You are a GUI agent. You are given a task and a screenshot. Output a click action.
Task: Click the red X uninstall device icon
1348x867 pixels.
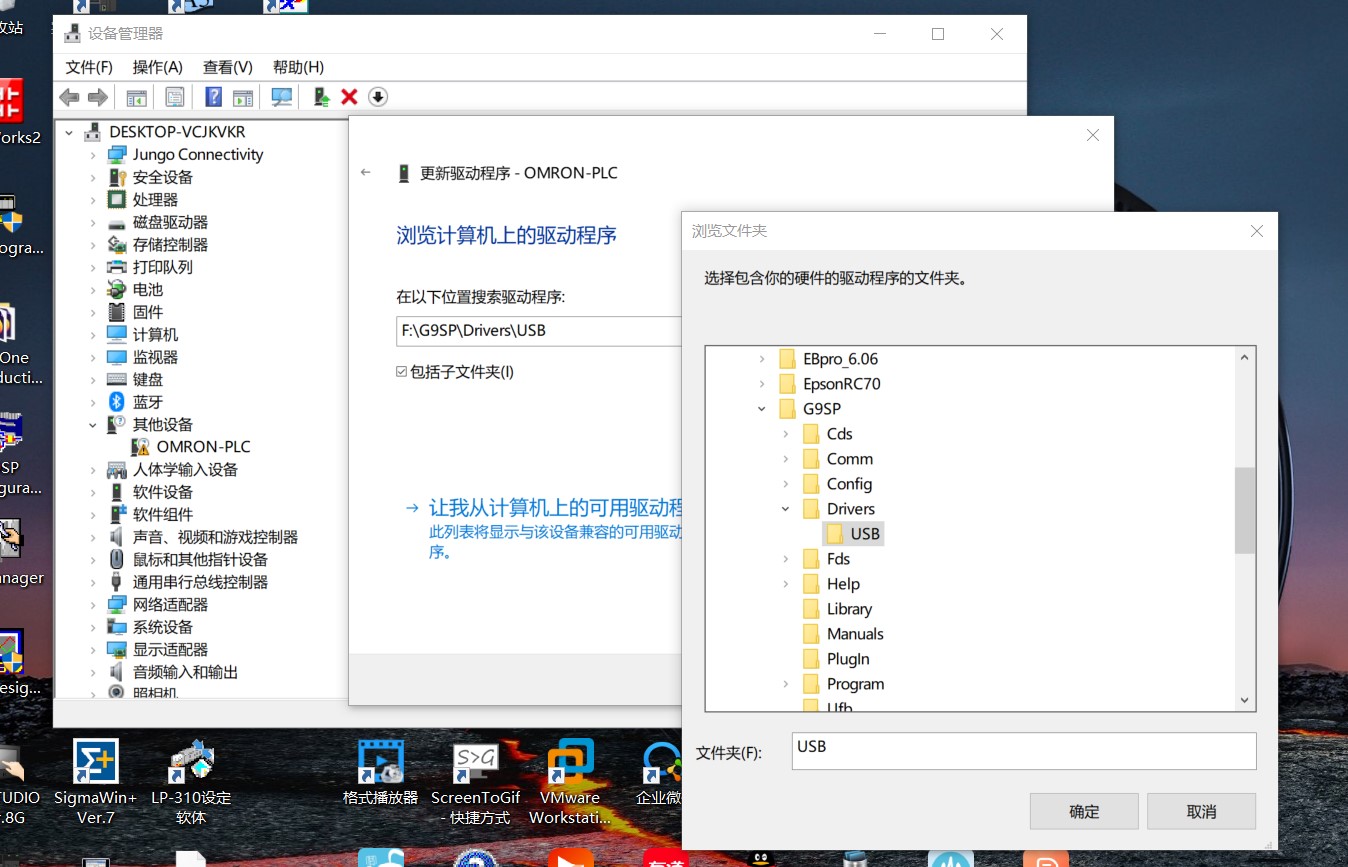[349, 97]
